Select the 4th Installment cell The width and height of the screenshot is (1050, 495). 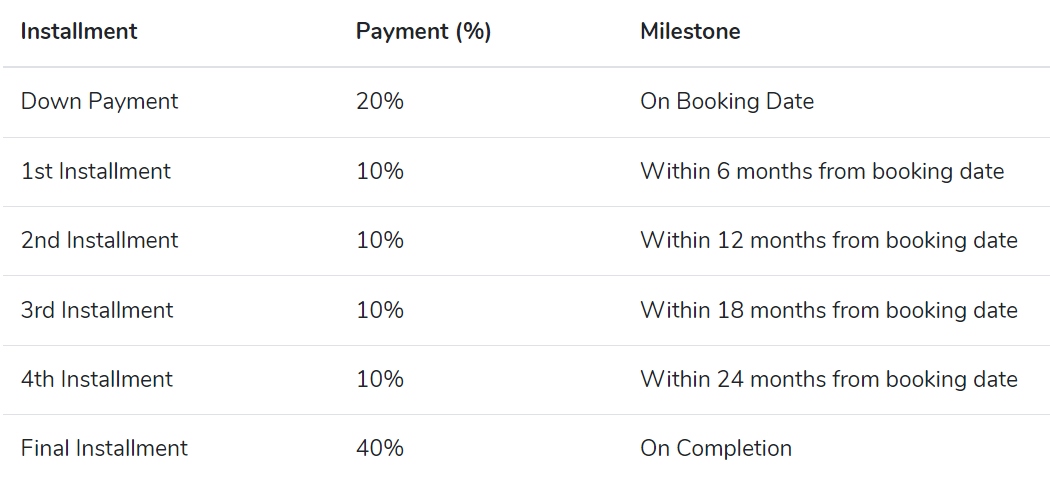(x=97, y=378)
